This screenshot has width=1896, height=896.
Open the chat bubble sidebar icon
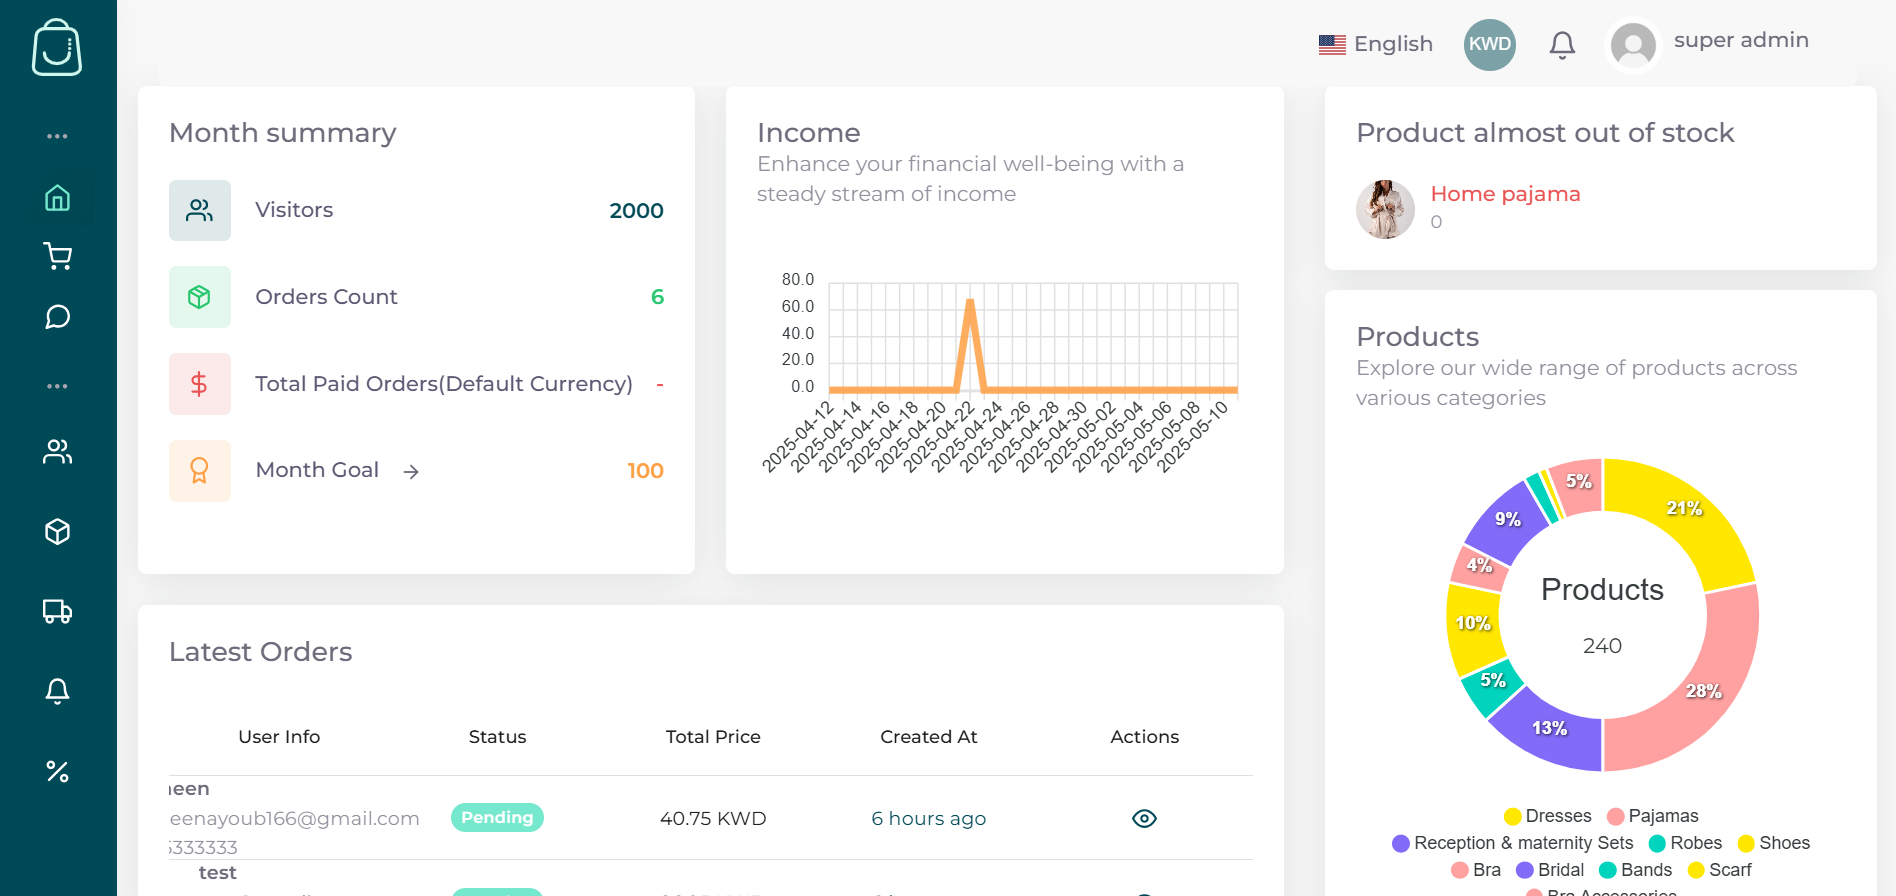click(x=58, y=317)
